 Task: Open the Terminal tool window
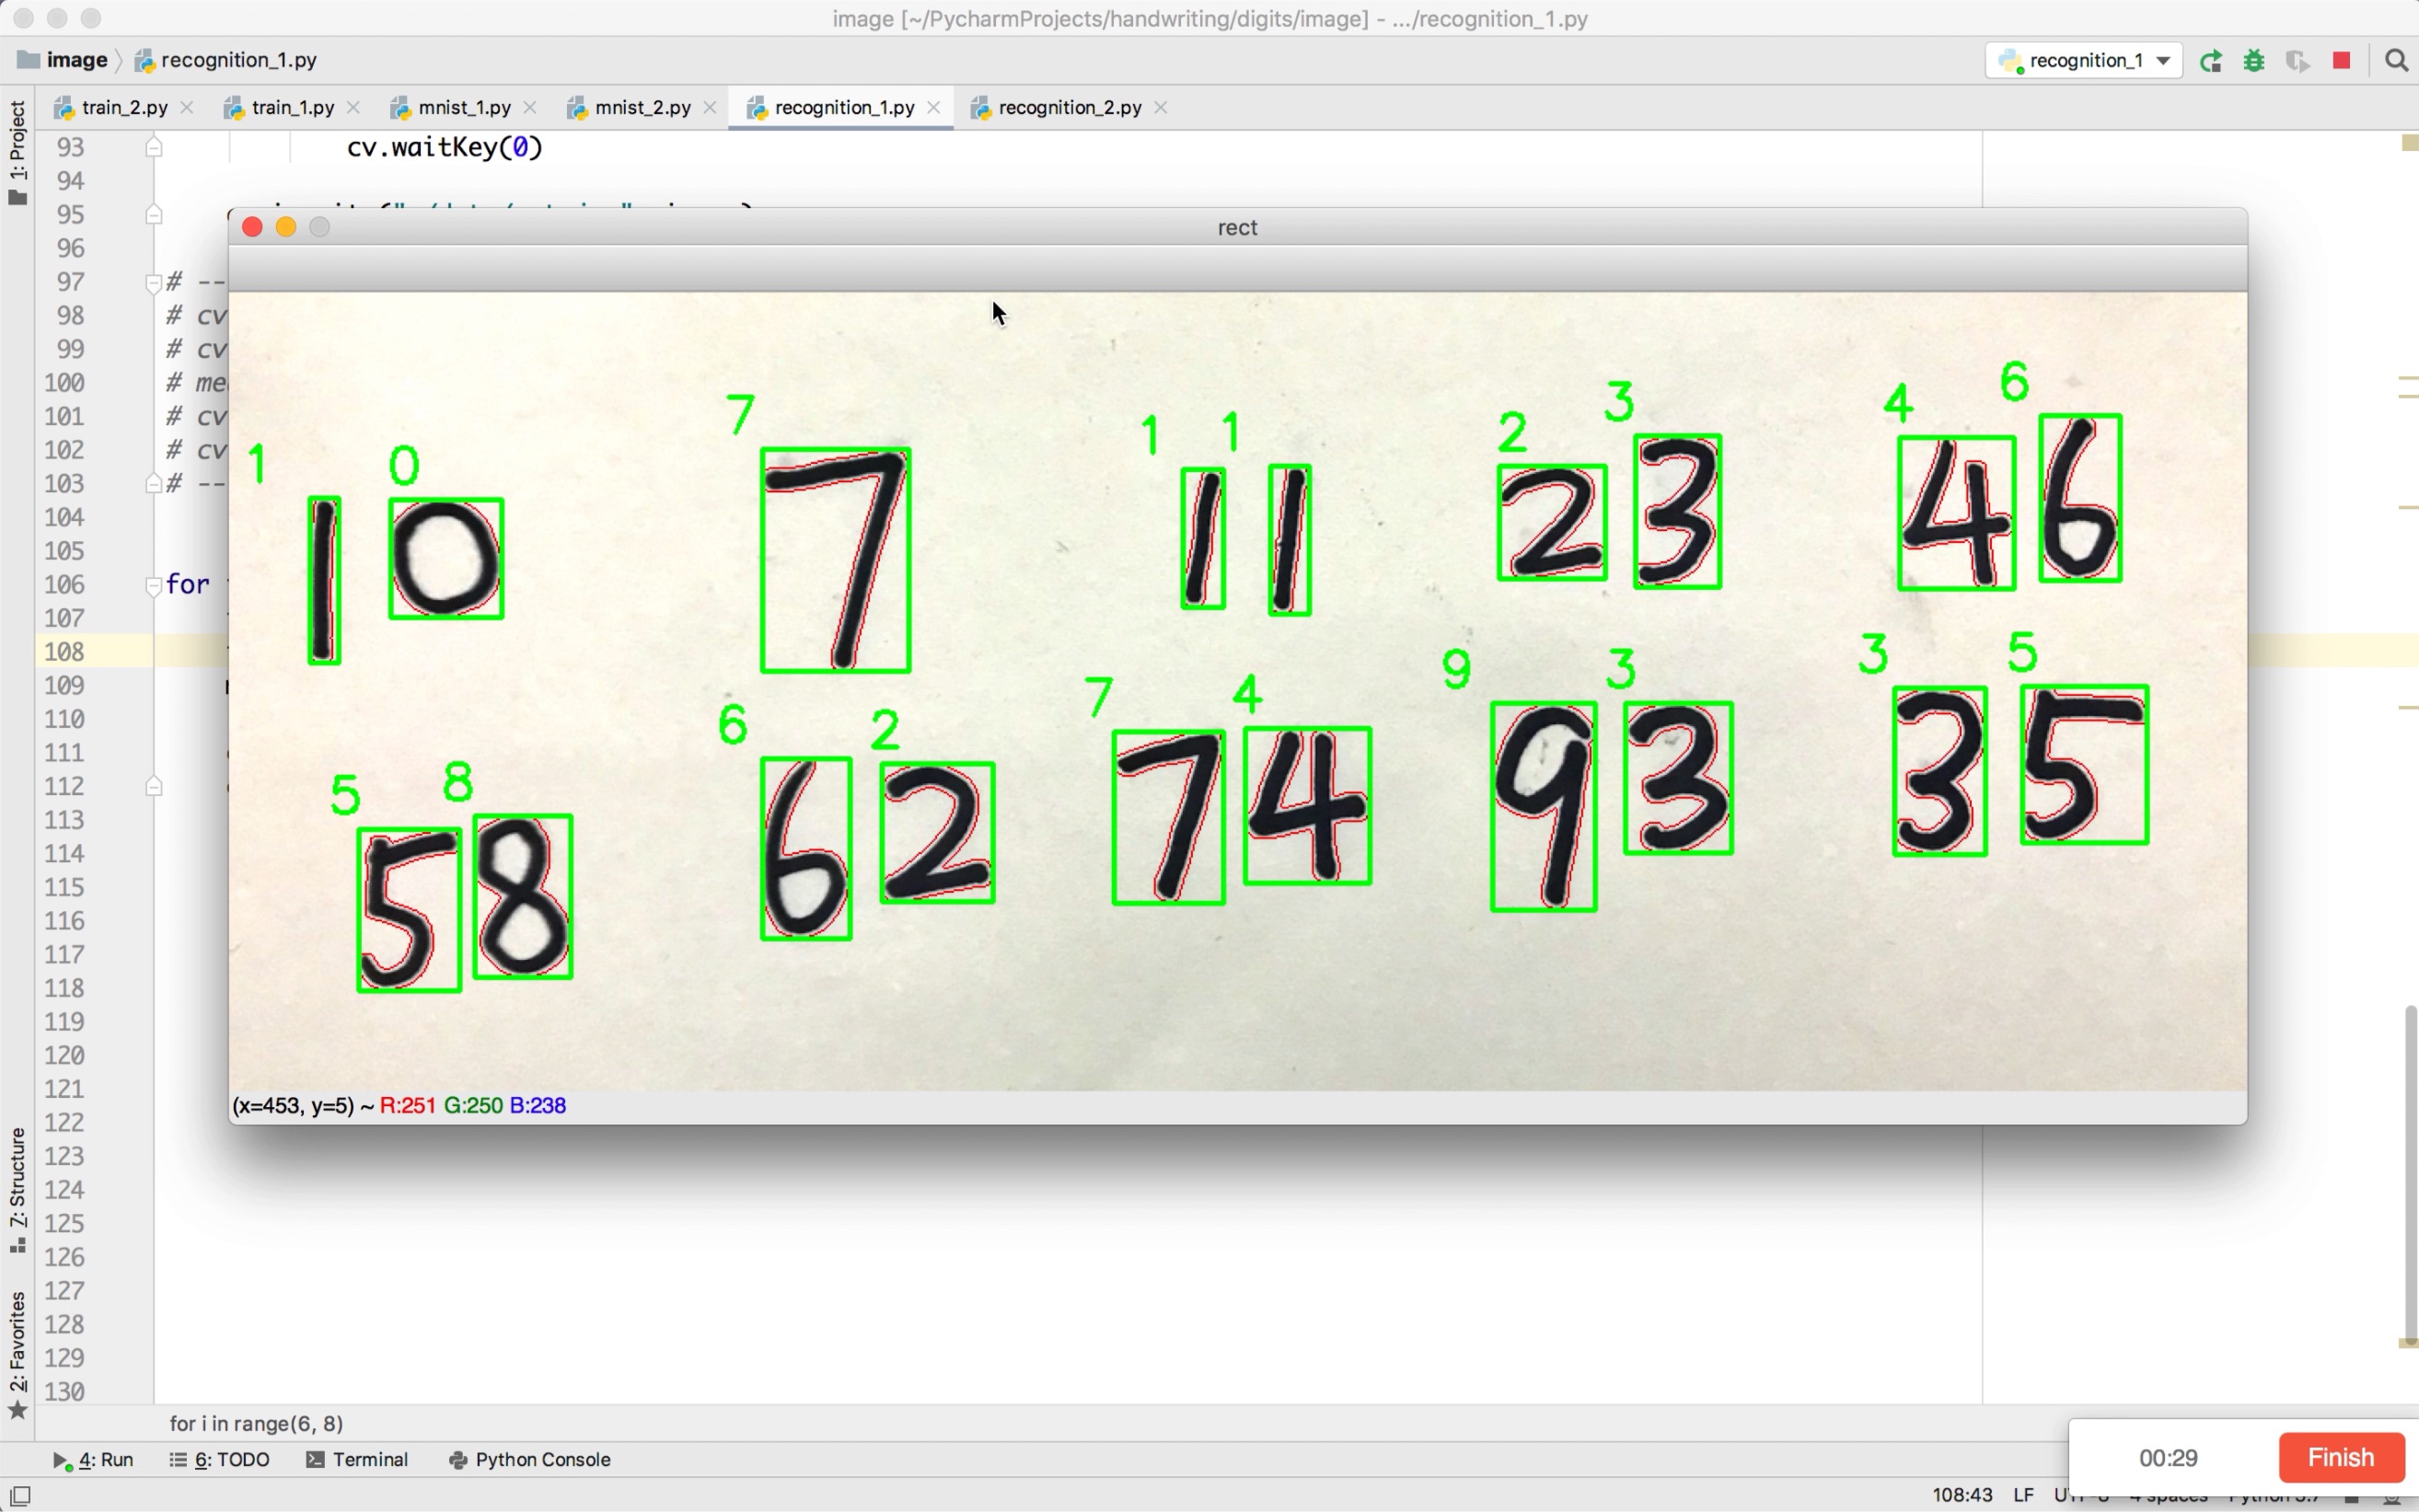[370, 1459]
